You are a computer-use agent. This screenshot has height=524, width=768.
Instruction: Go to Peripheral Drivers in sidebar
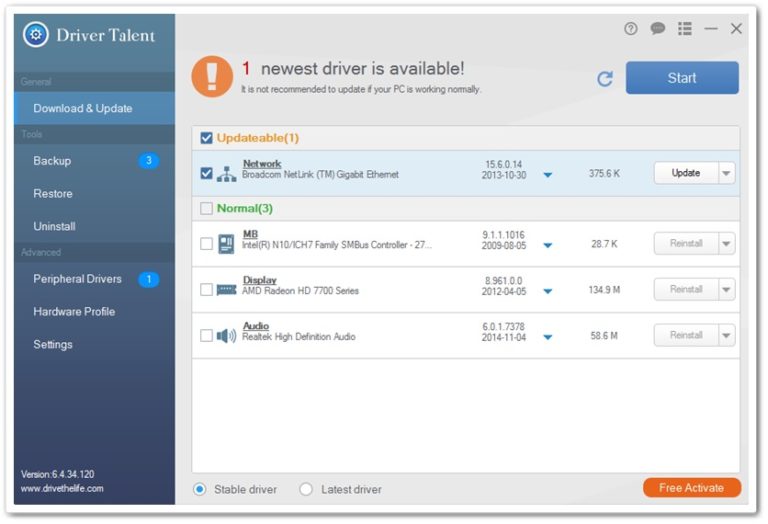(x=77, y=279)
